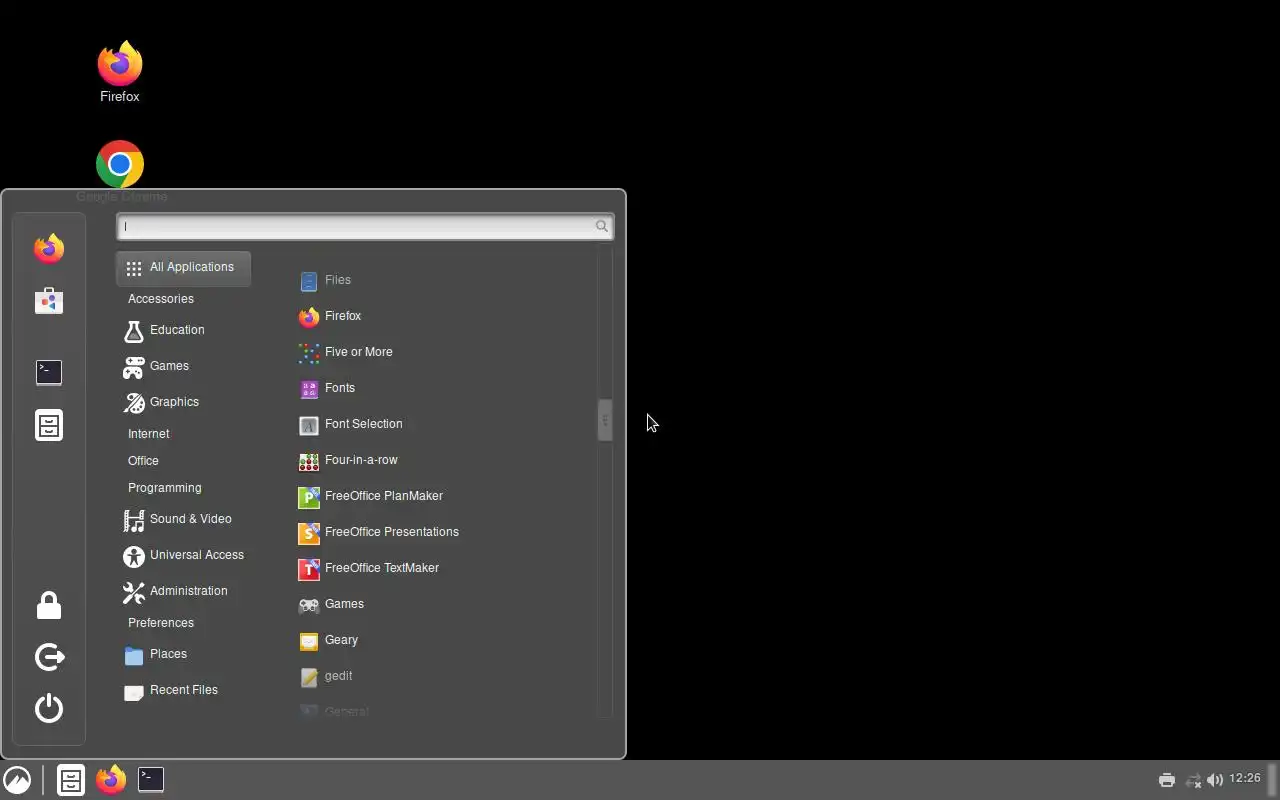
Task: Click the Google Chrome desktop icon
Action: [x=120, y=164]
